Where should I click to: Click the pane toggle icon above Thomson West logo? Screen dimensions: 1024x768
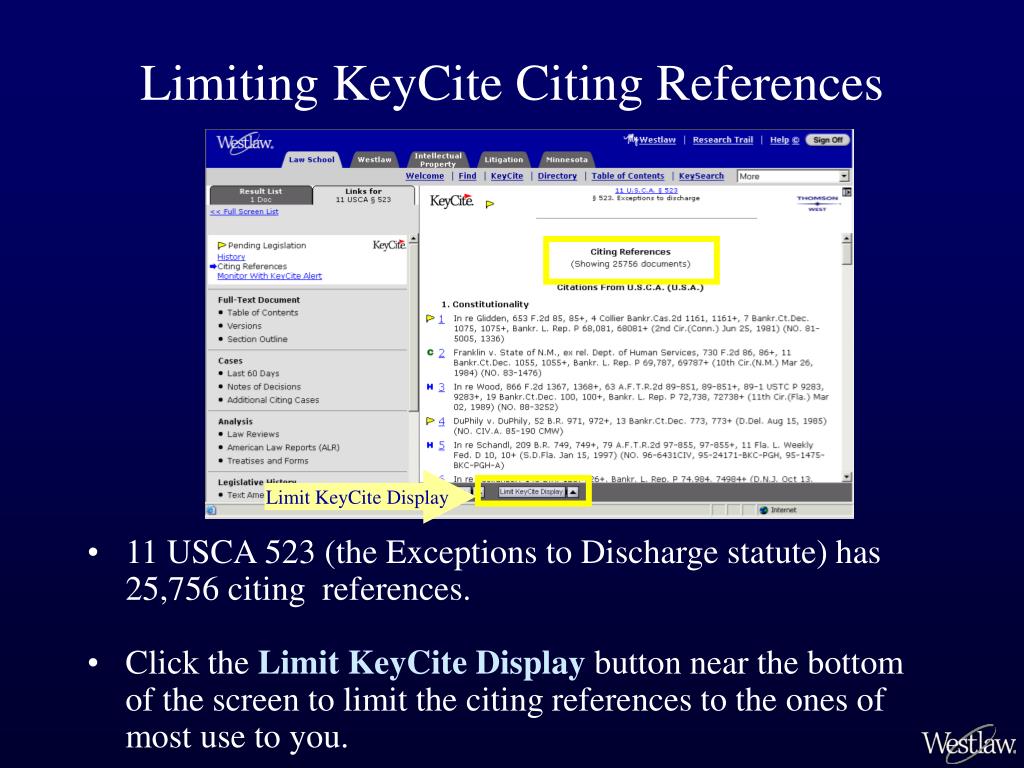click(846, 192)
